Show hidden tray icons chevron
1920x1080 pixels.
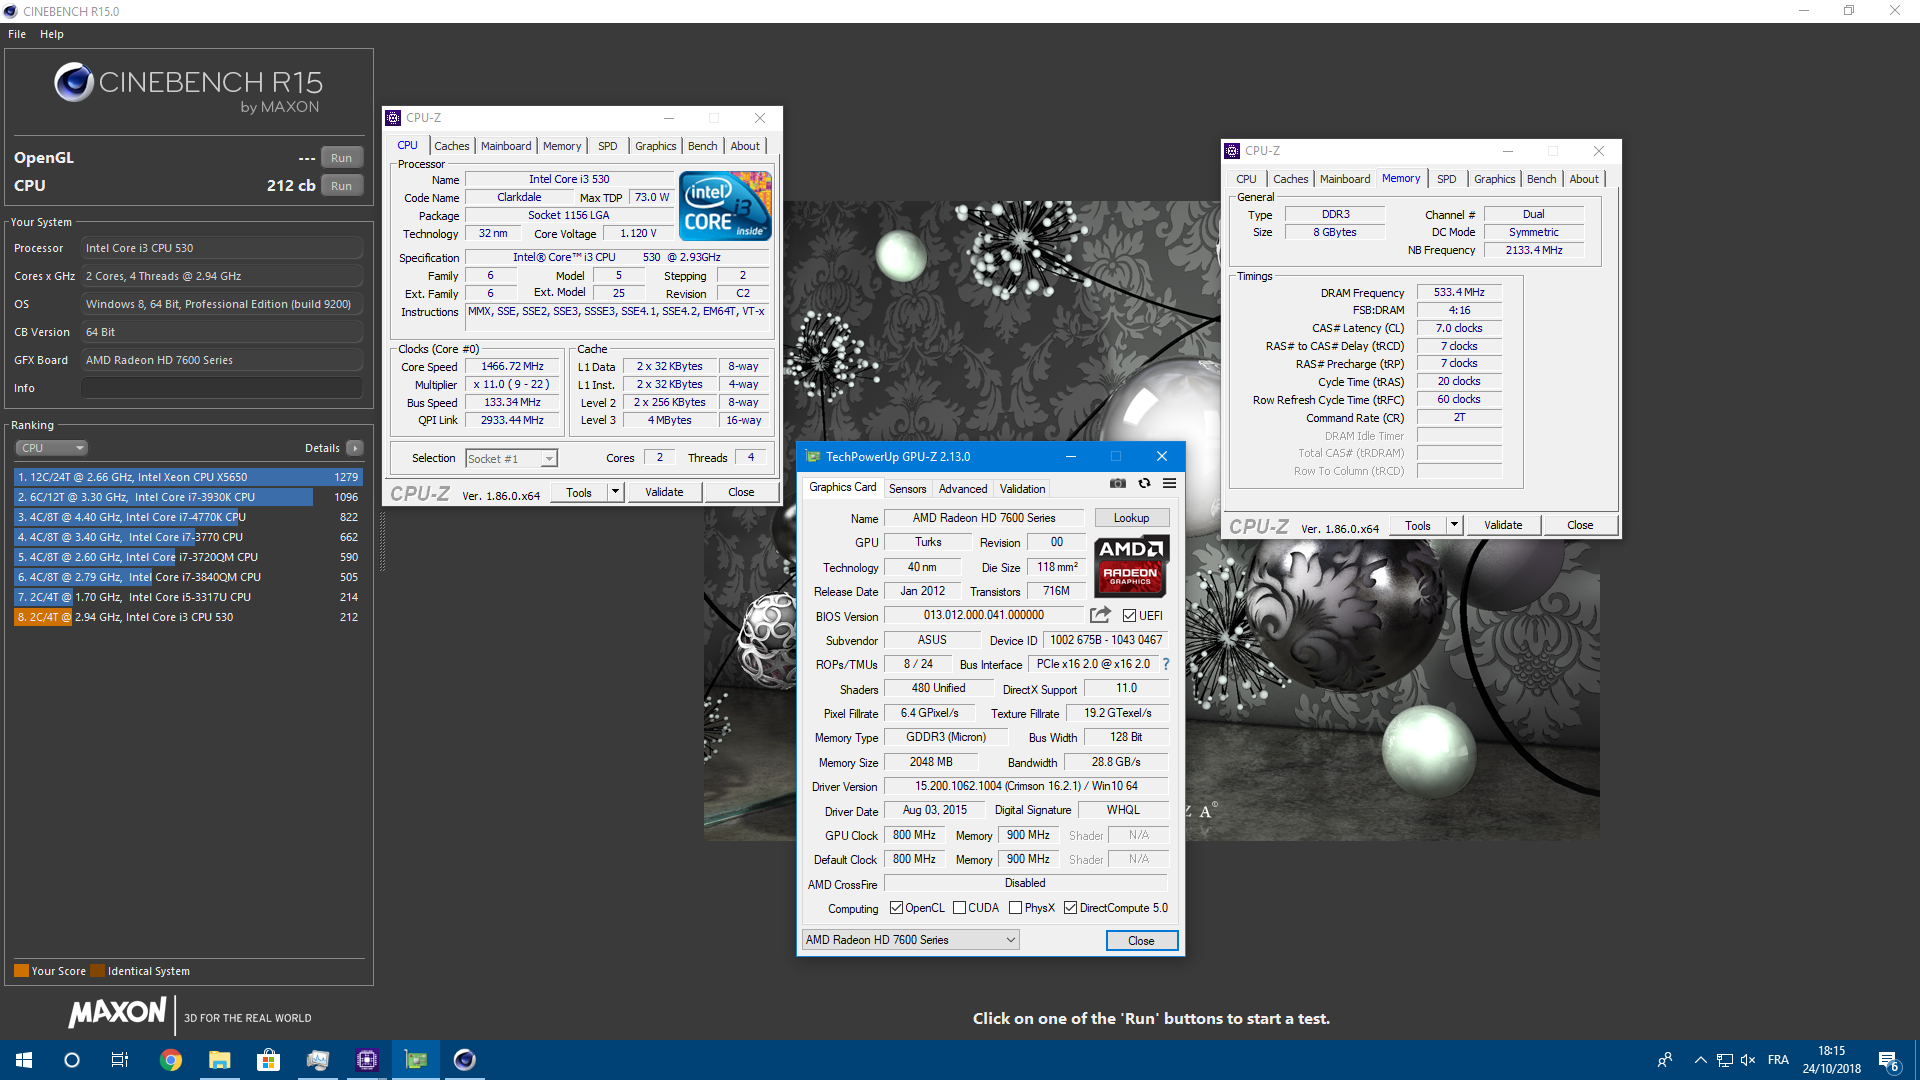click(1700, 1060)
